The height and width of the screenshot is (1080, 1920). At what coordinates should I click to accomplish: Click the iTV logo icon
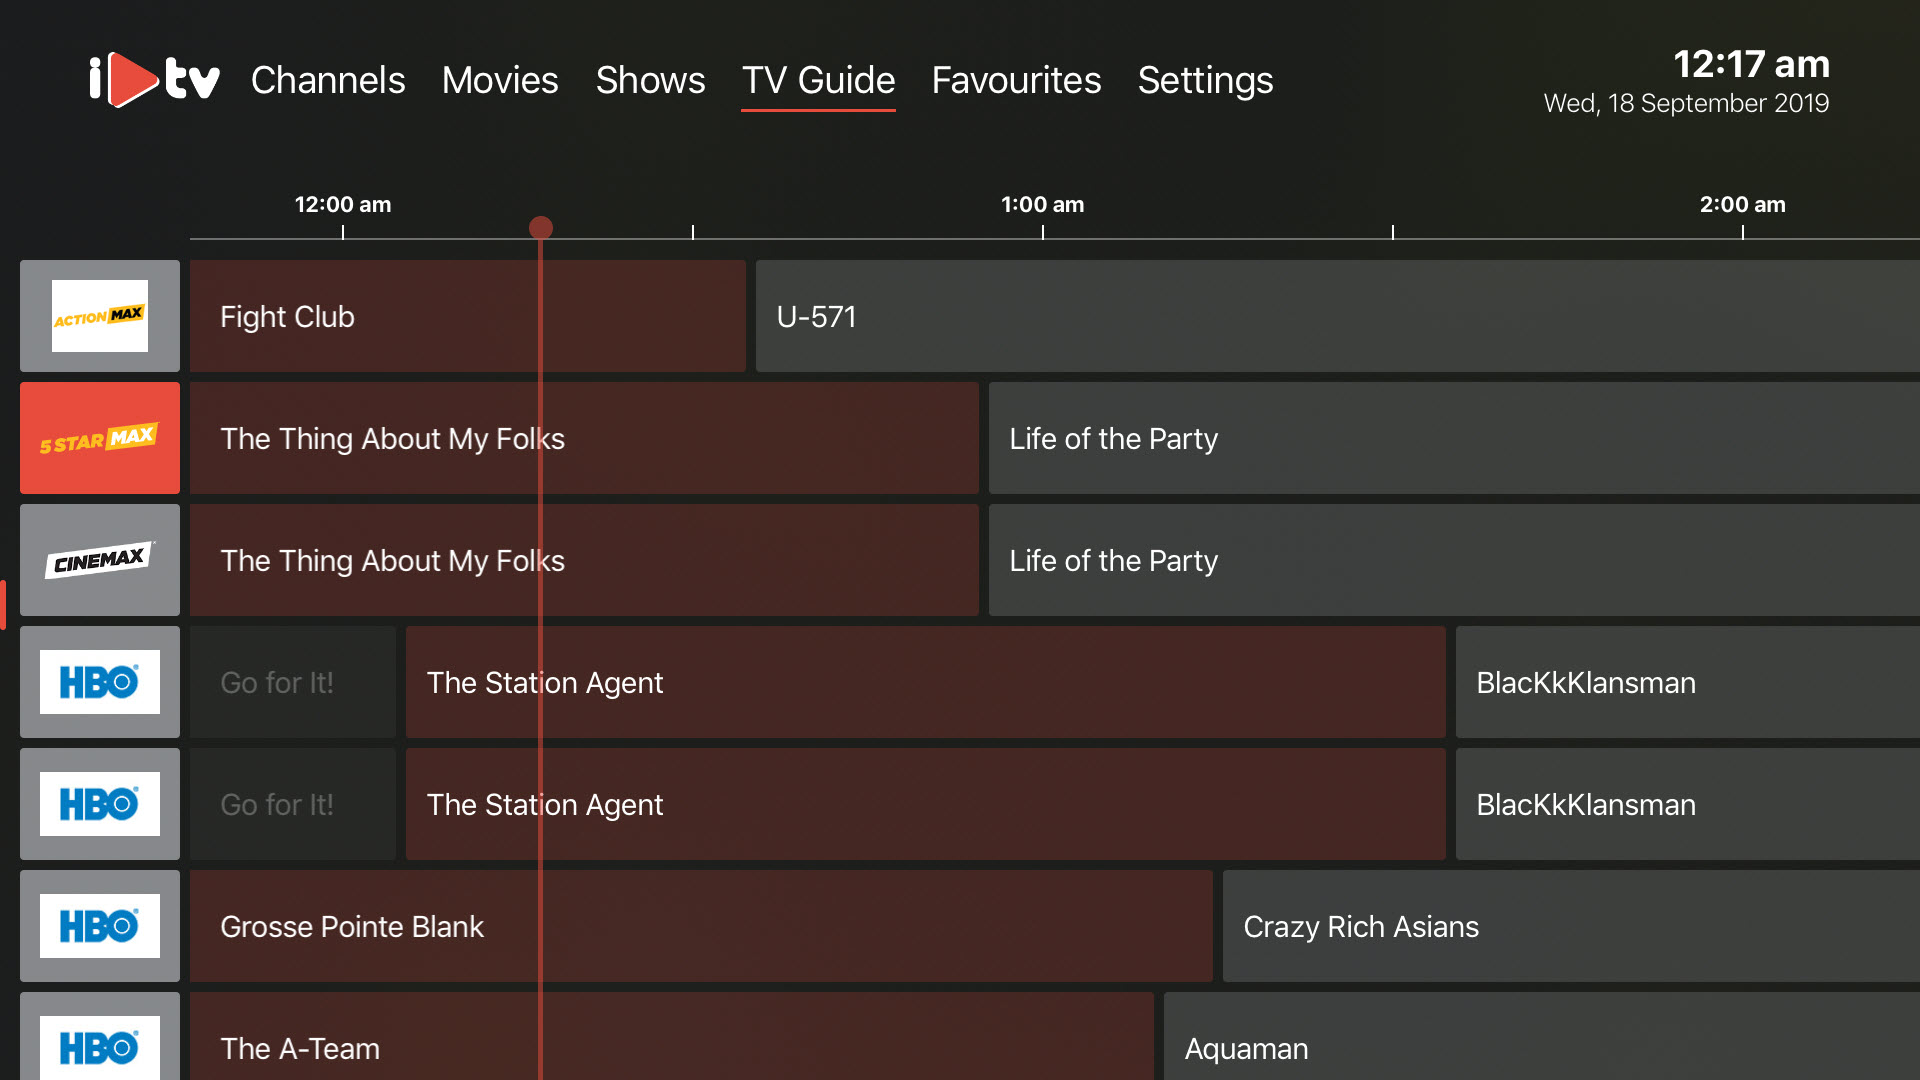pos(154,79)
